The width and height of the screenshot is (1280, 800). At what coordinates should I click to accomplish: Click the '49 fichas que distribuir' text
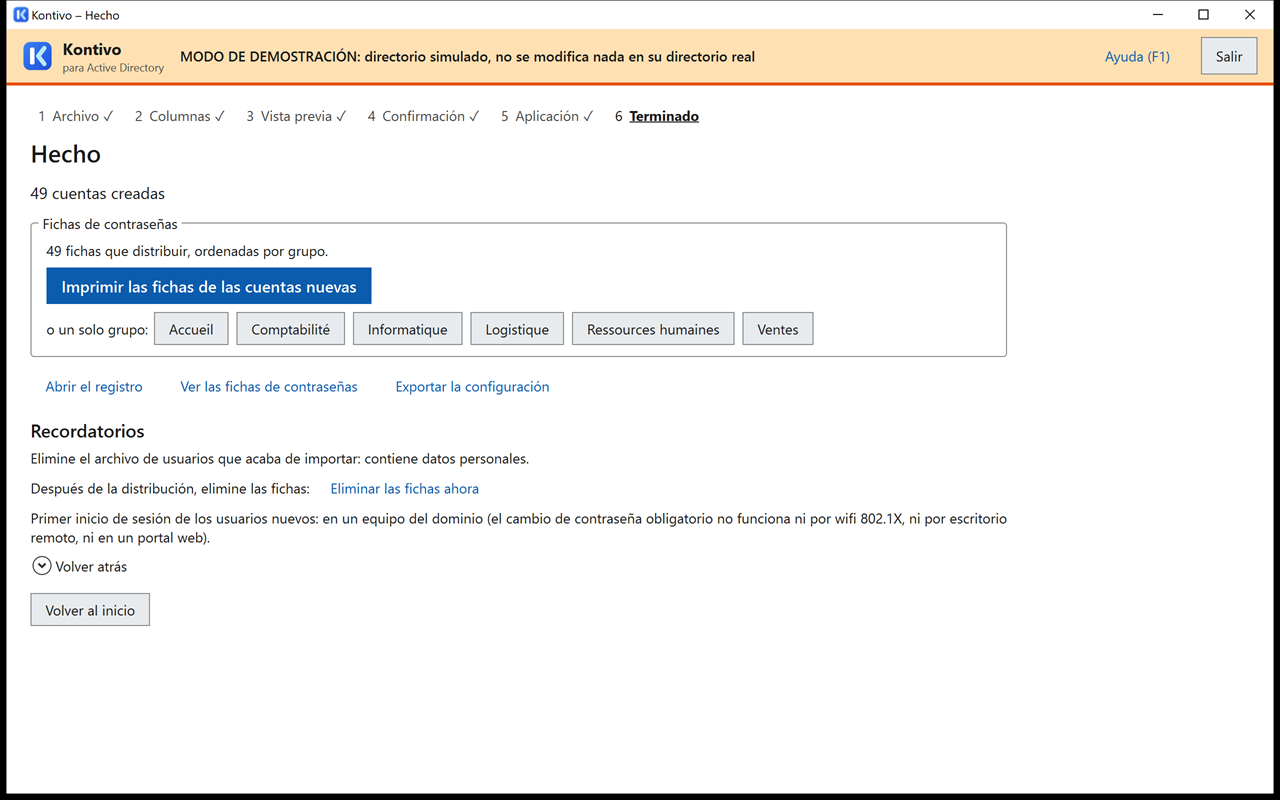pos(187,251)
